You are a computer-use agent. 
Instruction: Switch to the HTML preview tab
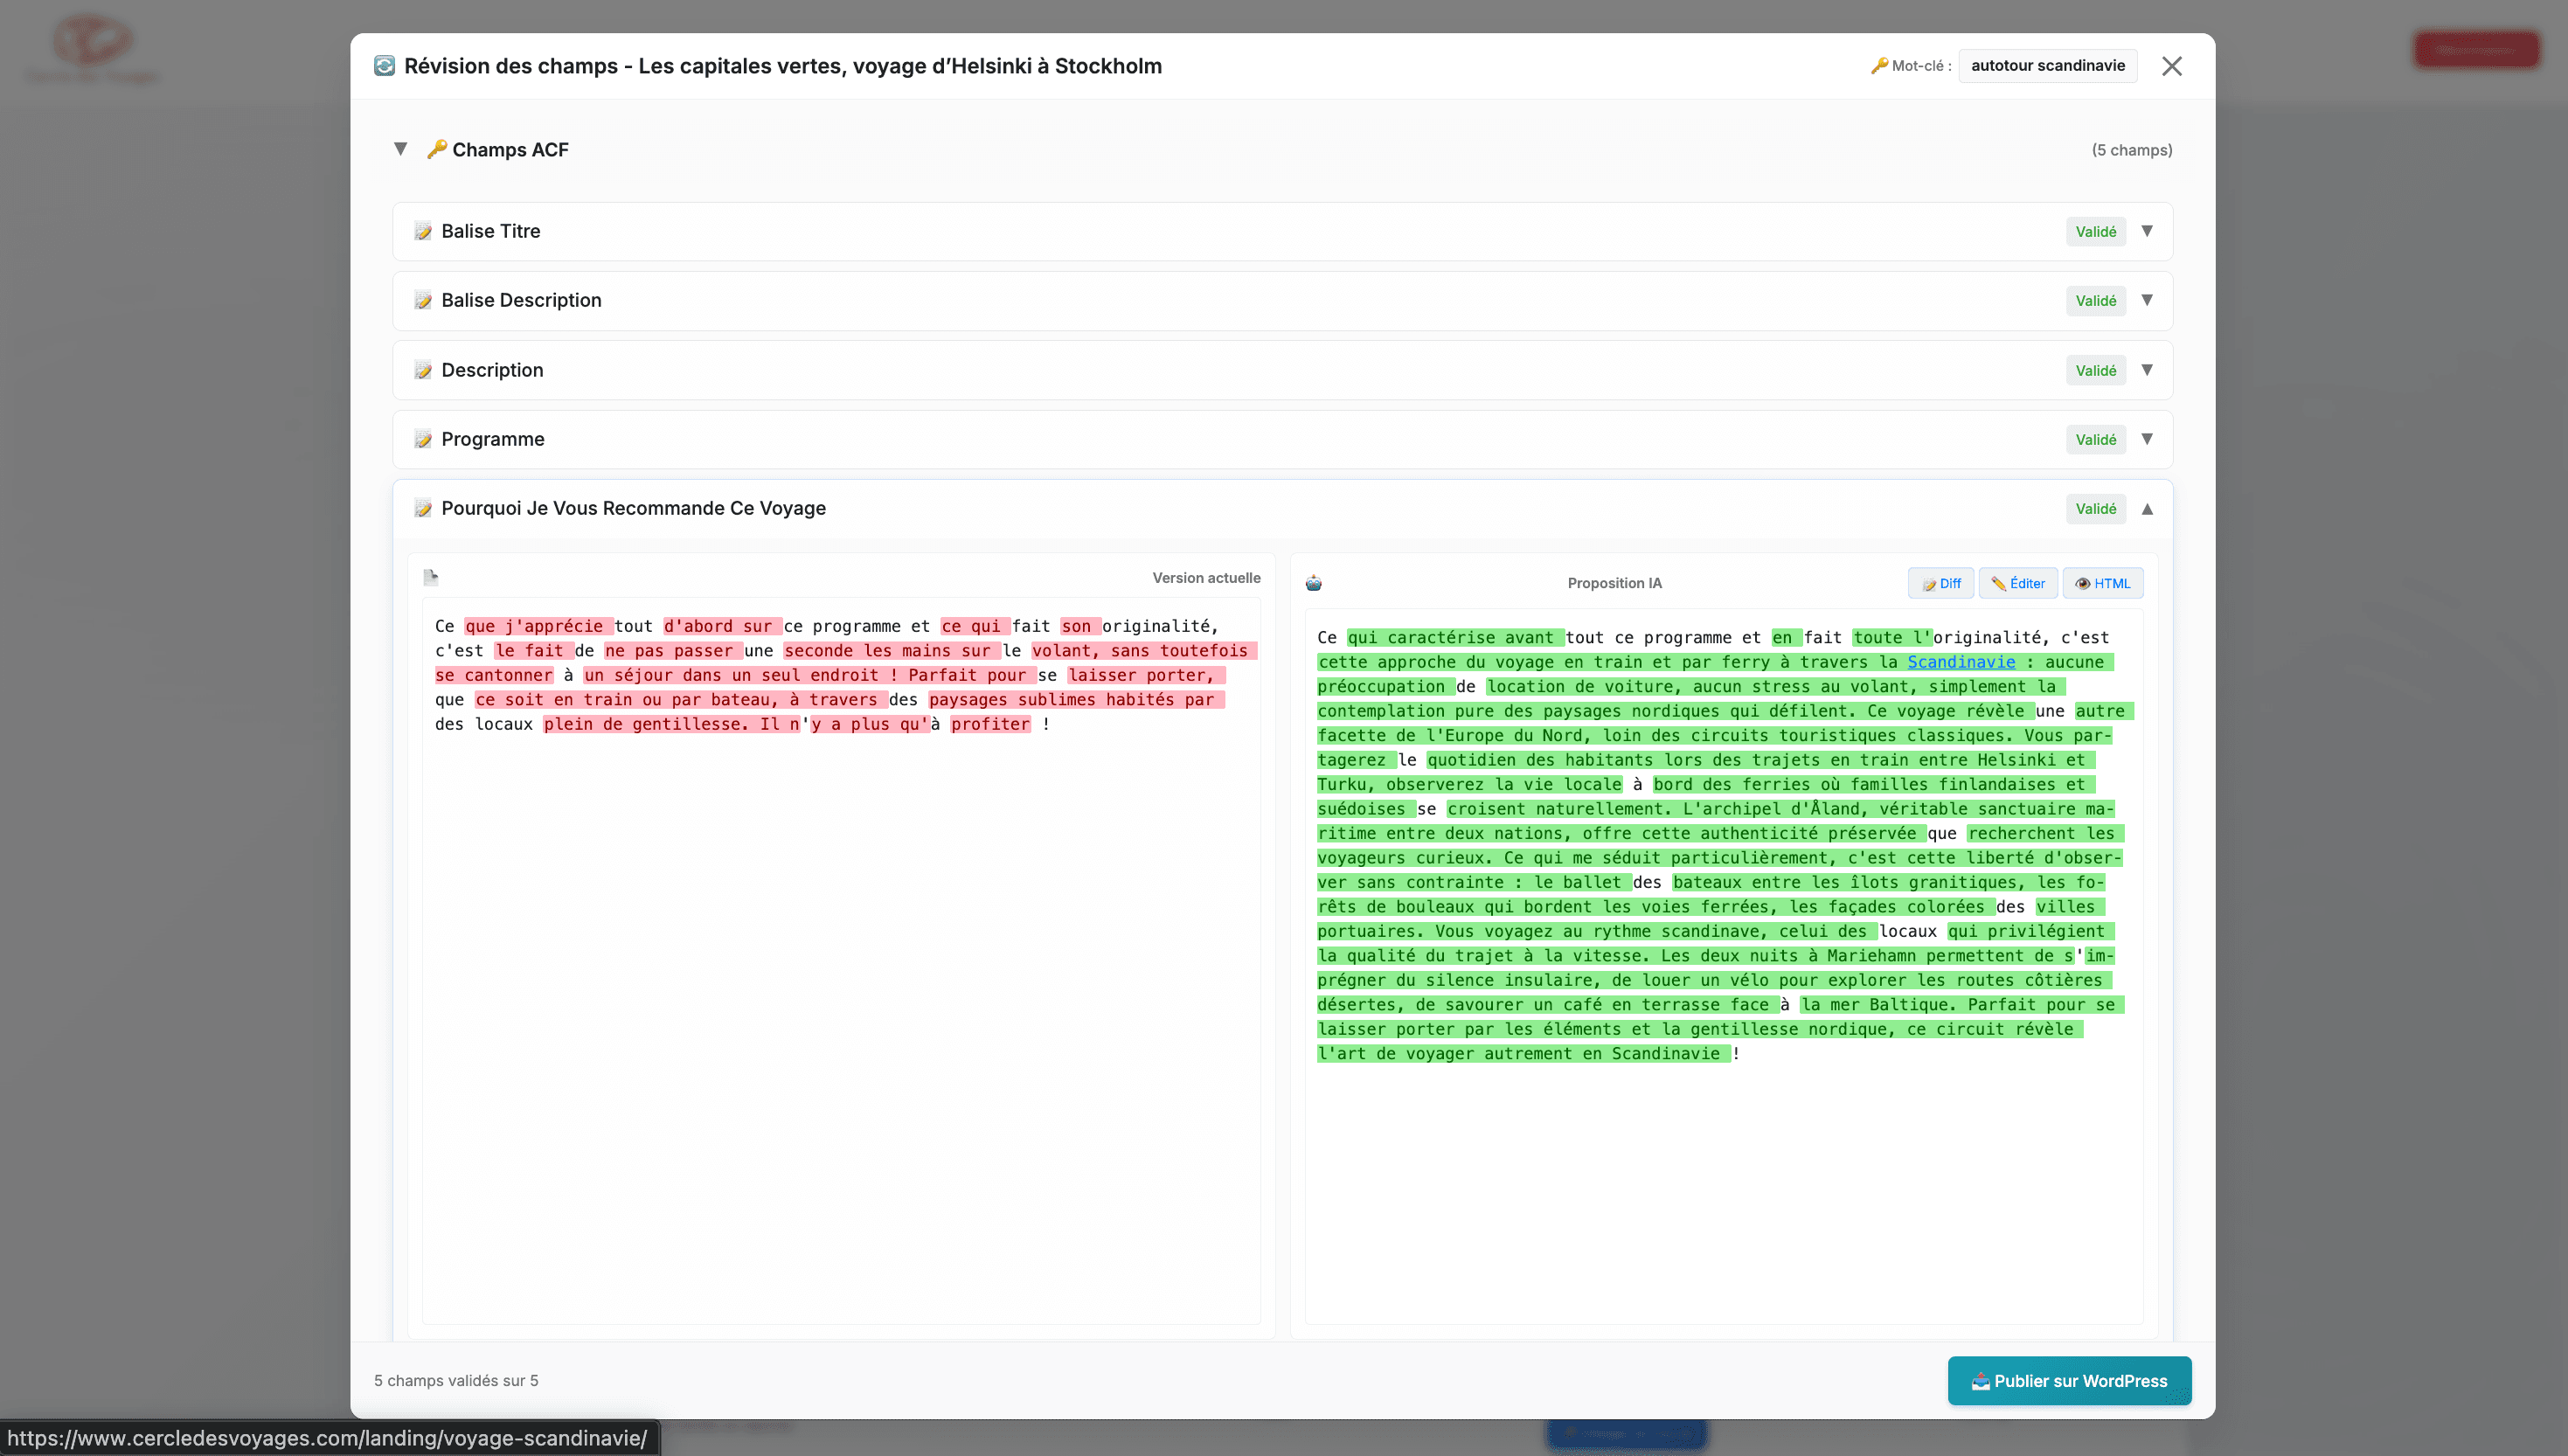(x=2102, y=583)
